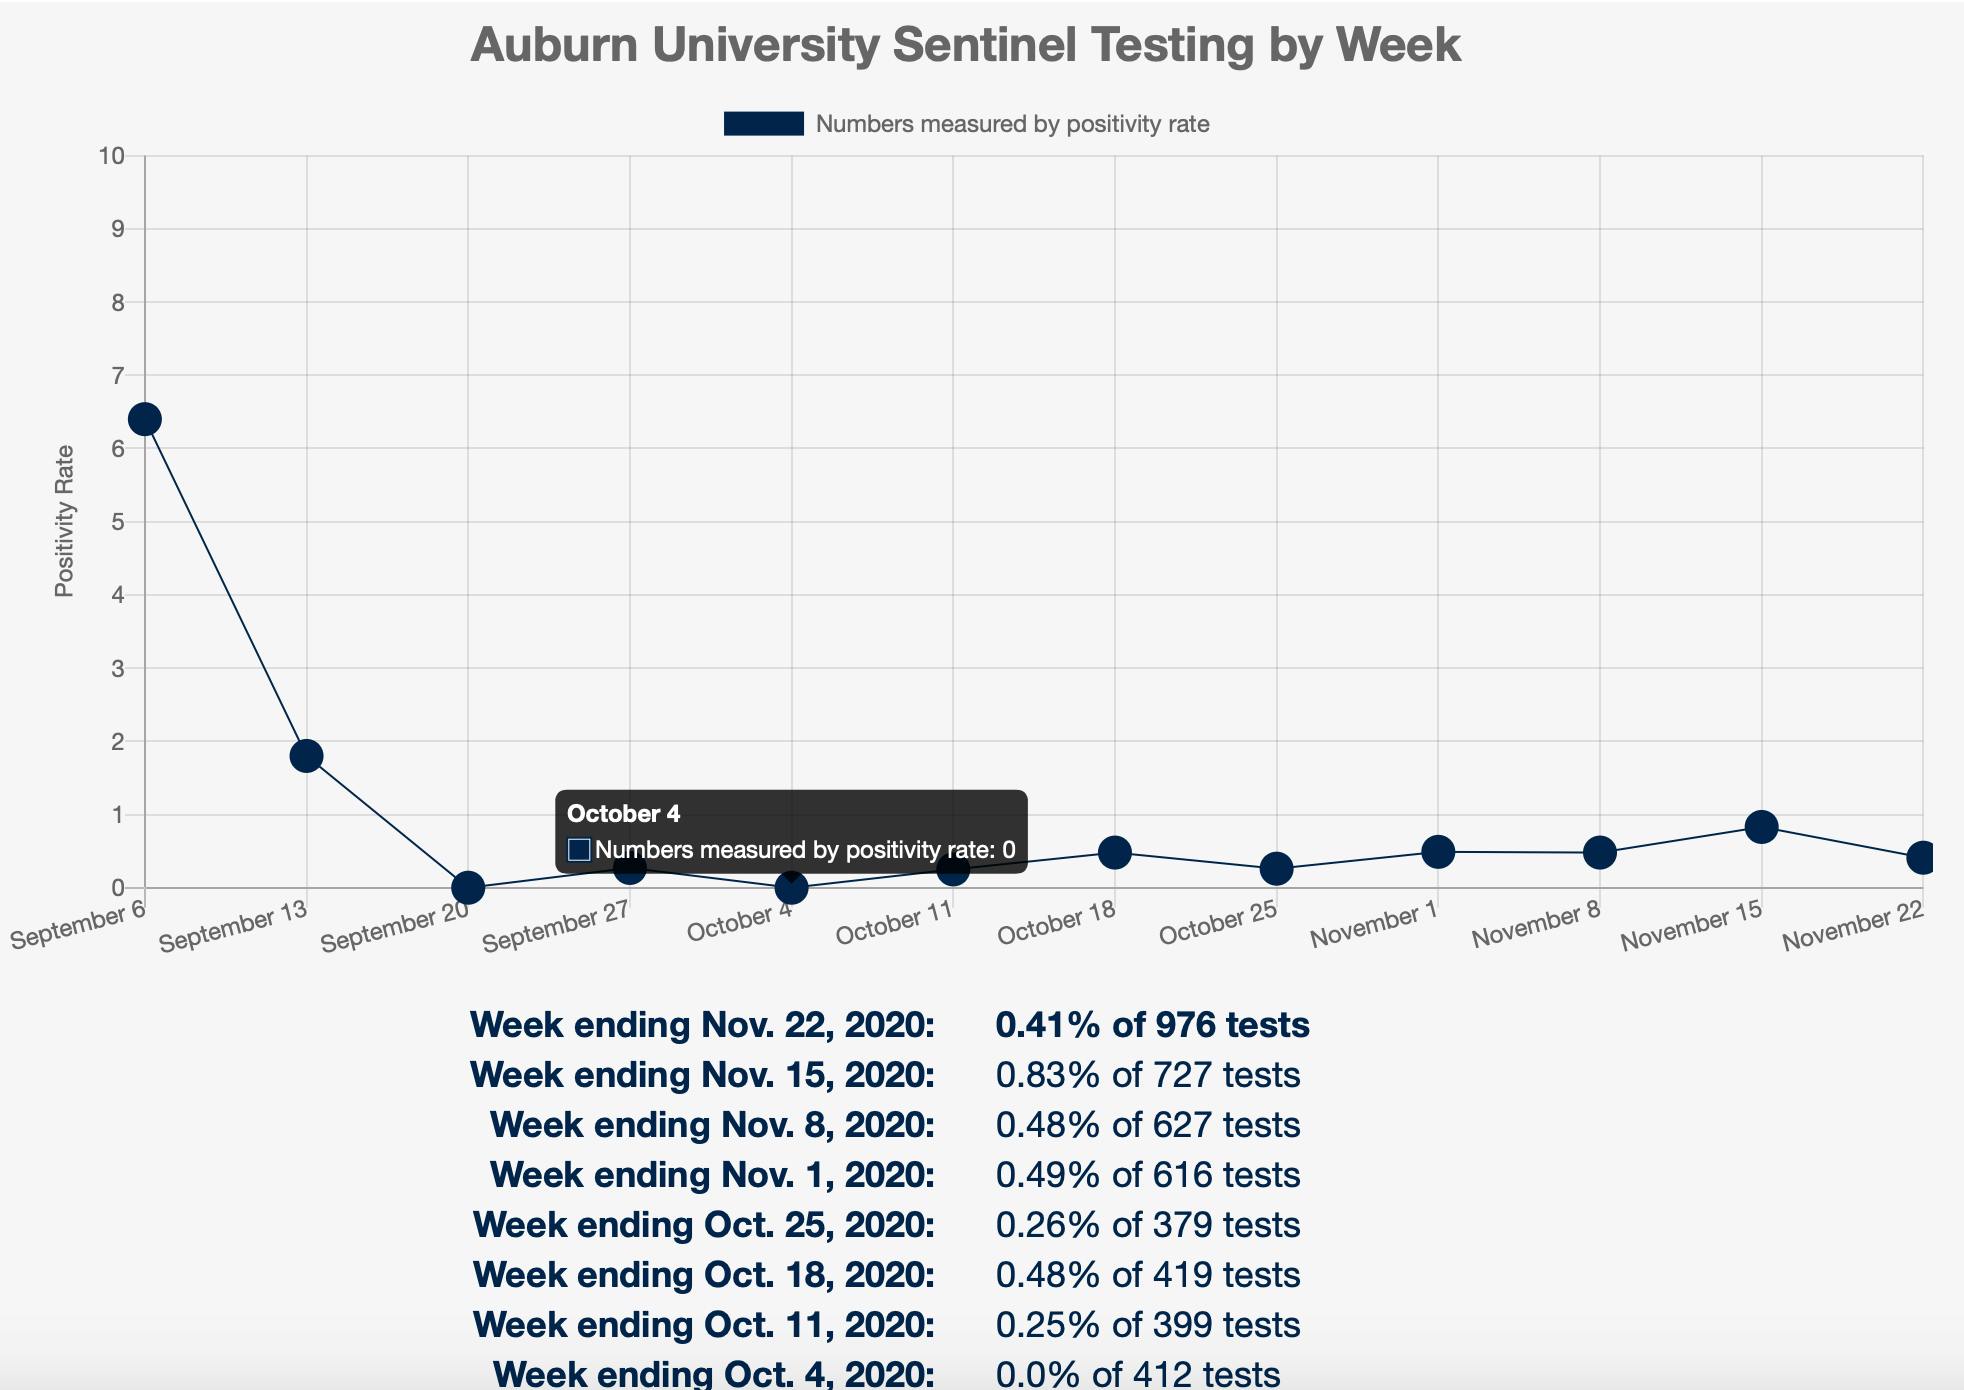The height and width of the screenshot is (1390, 1964).
Task: Click the 'Week ending Nov. 22, 2020' row label
Action: pos(702,1025)
